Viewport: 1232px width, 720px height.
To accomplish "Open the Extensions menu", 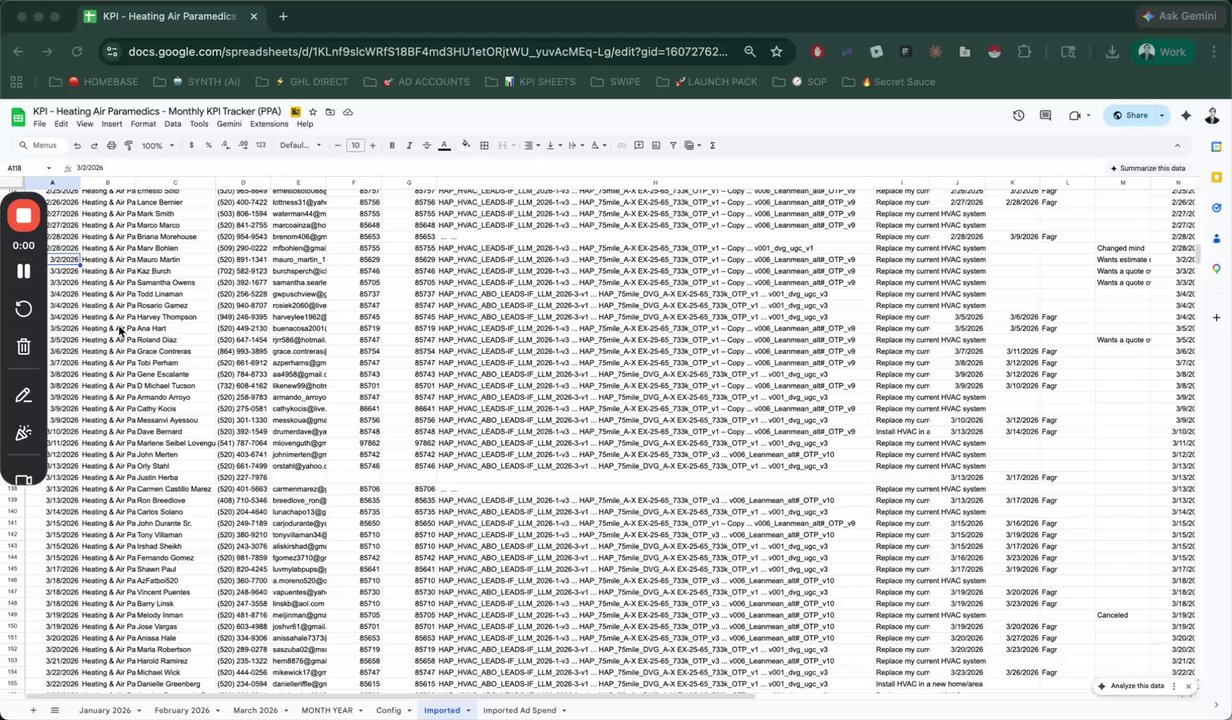I will click(x=269, y=124).
